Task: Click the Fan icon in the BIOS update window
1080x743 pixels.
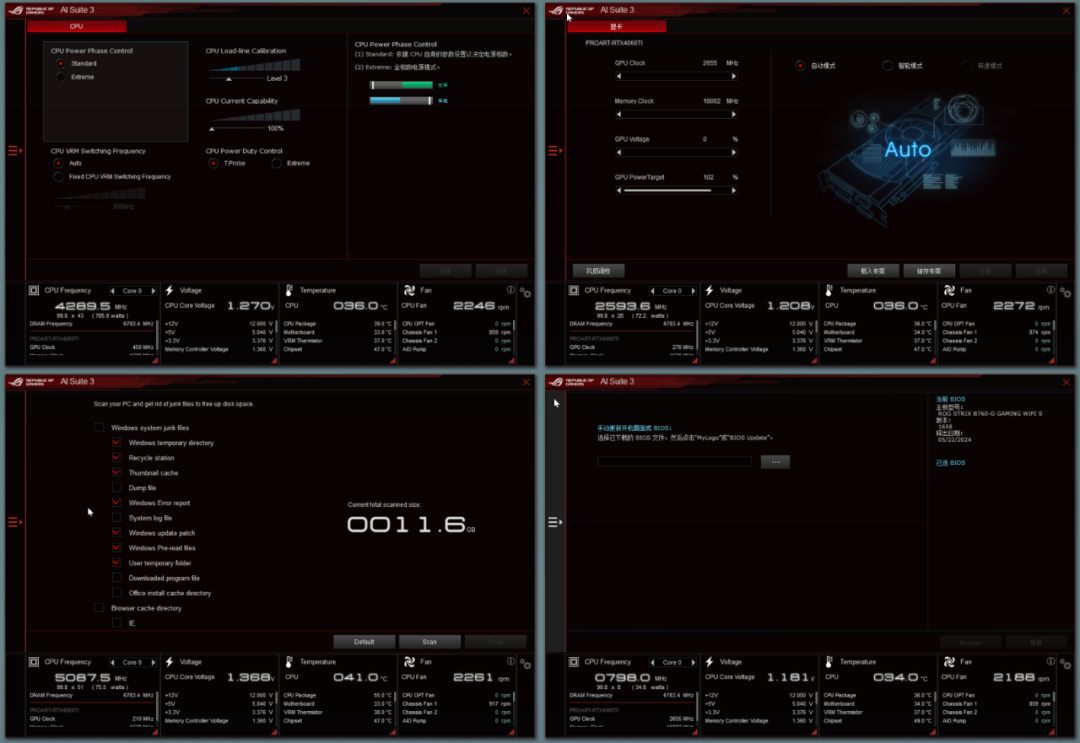Action: tap(949, 662)
